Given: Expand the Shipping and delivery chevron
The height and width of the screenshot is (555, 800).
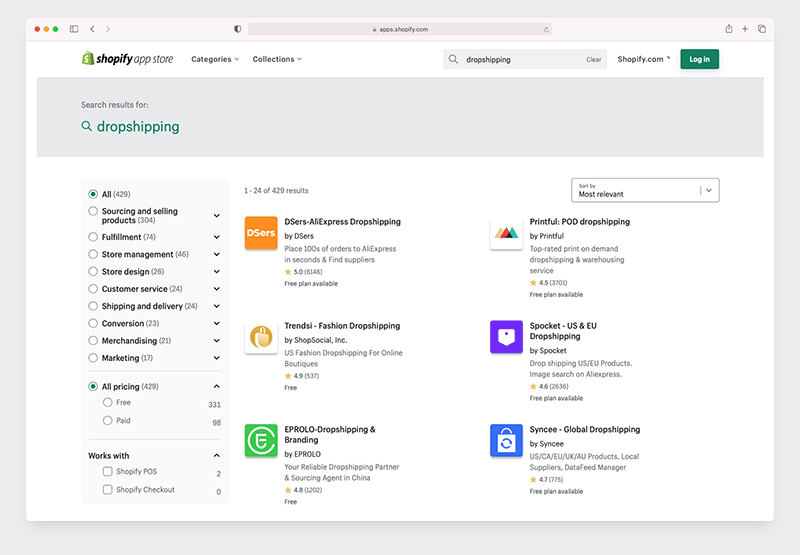Looking at the screenshot, I should coord(217,307).
